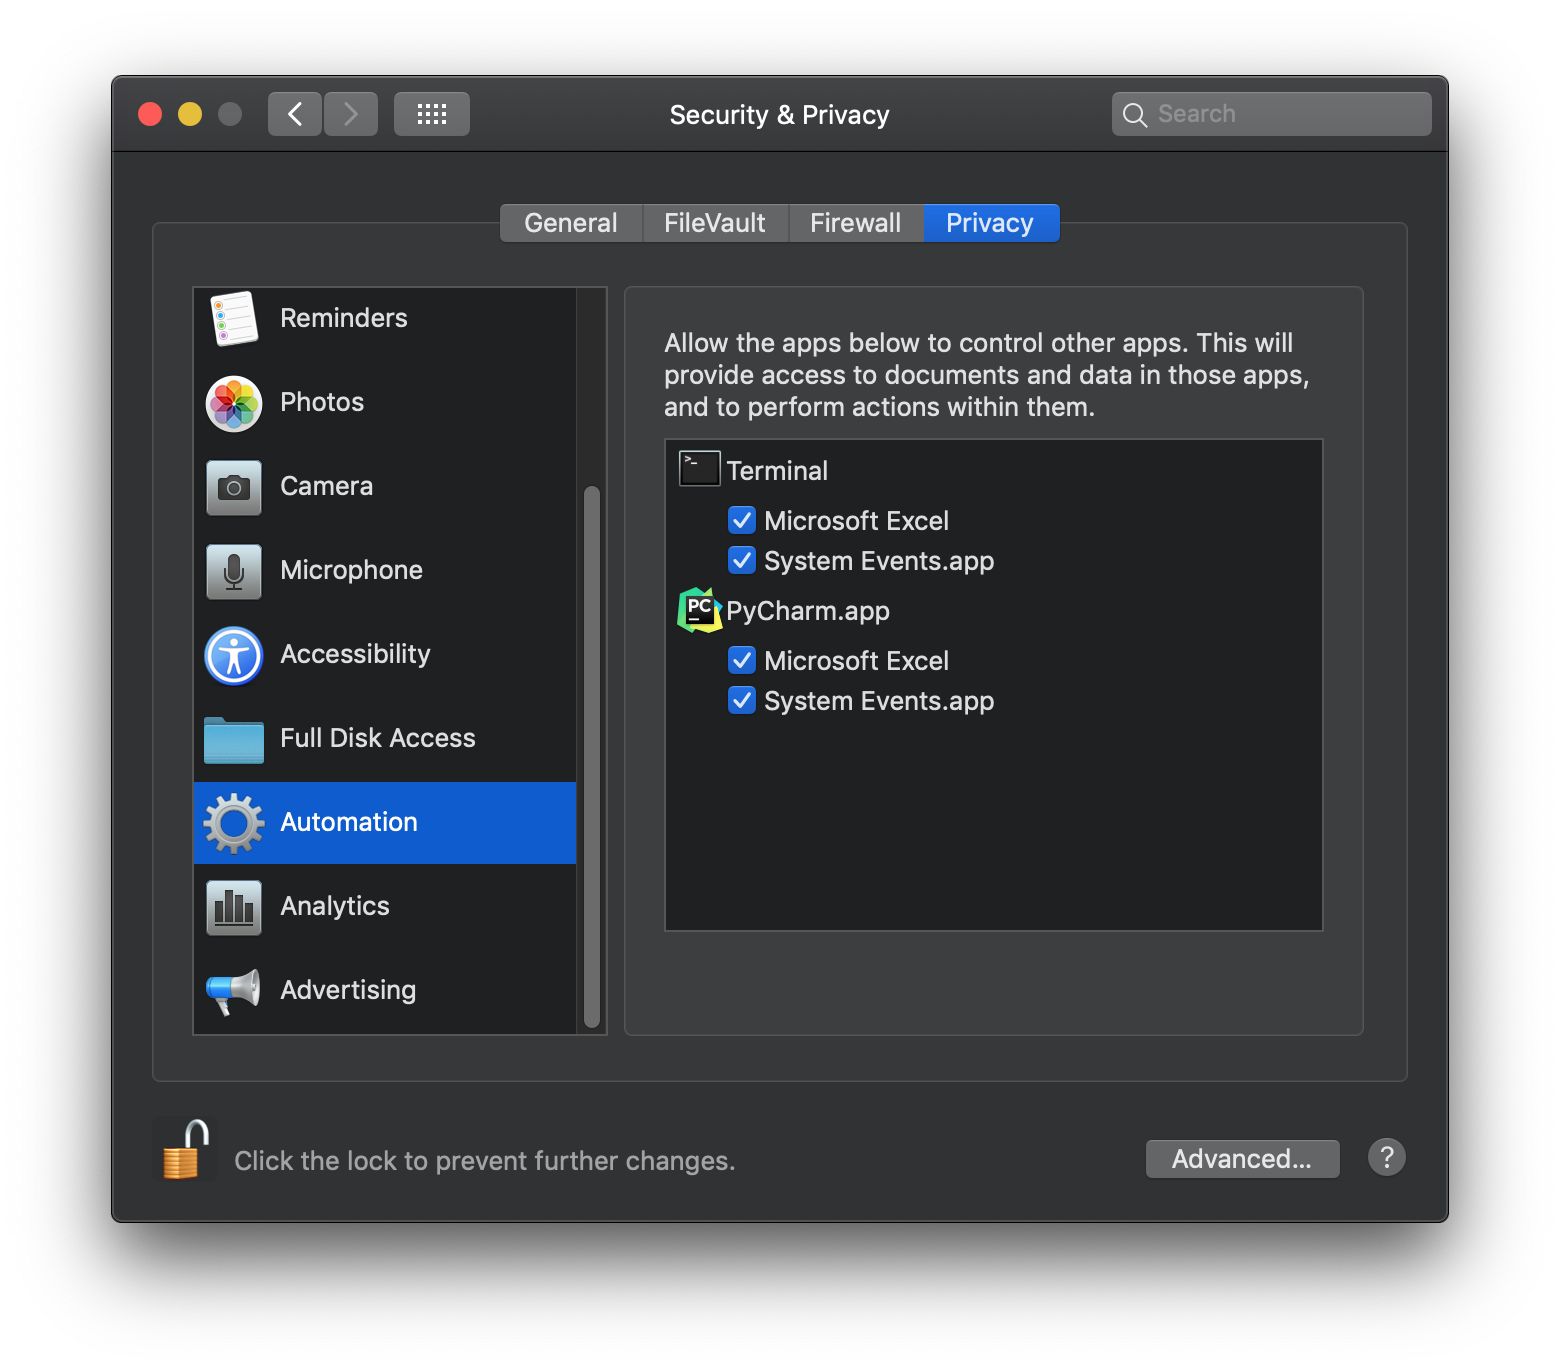Select the Full Disk Access label
1560x1370 pixels.
click(378, 738)
